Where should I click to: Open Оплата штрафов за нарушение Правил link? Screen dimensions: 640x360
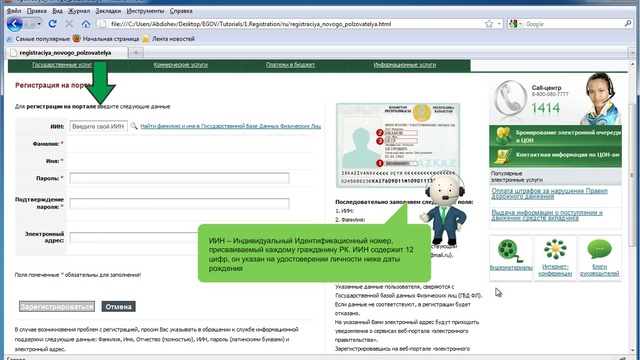click(x=549, y=193)
